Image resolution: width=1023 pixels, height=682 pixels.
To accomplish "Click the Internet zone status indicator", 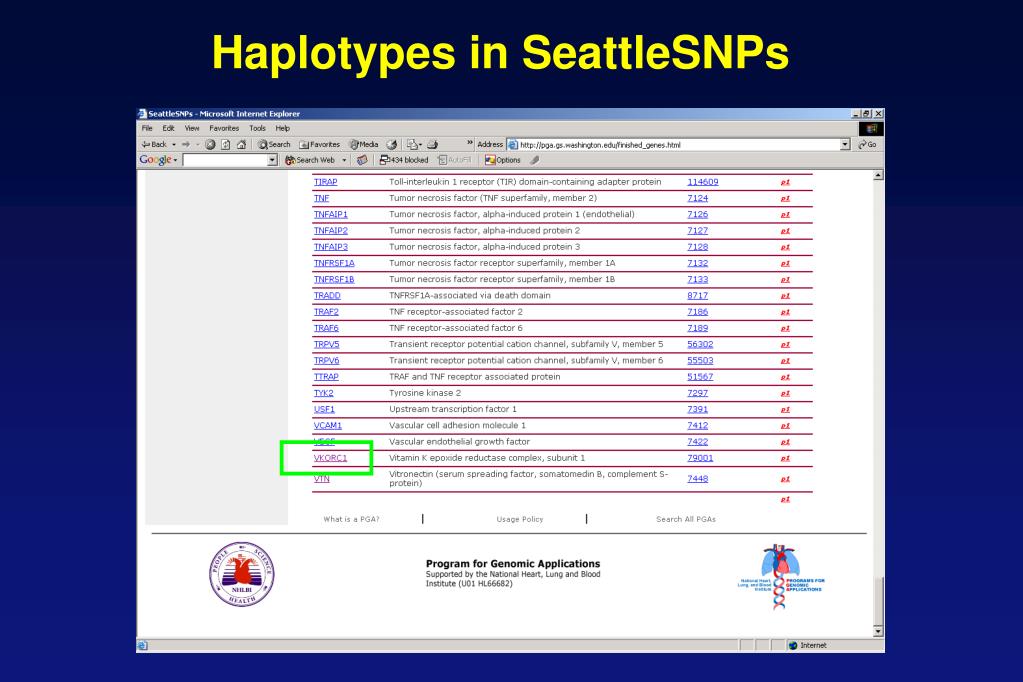I will tap(808, 645).
